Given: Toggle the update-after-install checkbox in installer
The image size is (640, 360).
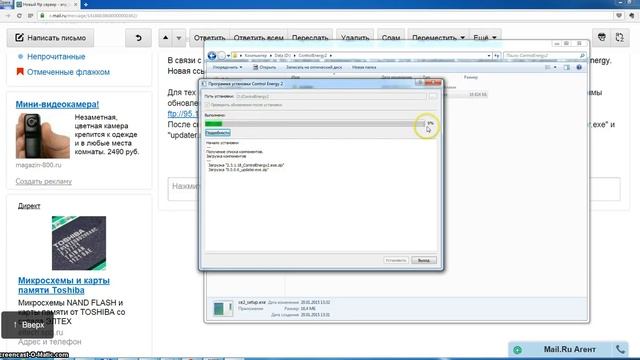Looking at the screenshot, I should 207,105.
